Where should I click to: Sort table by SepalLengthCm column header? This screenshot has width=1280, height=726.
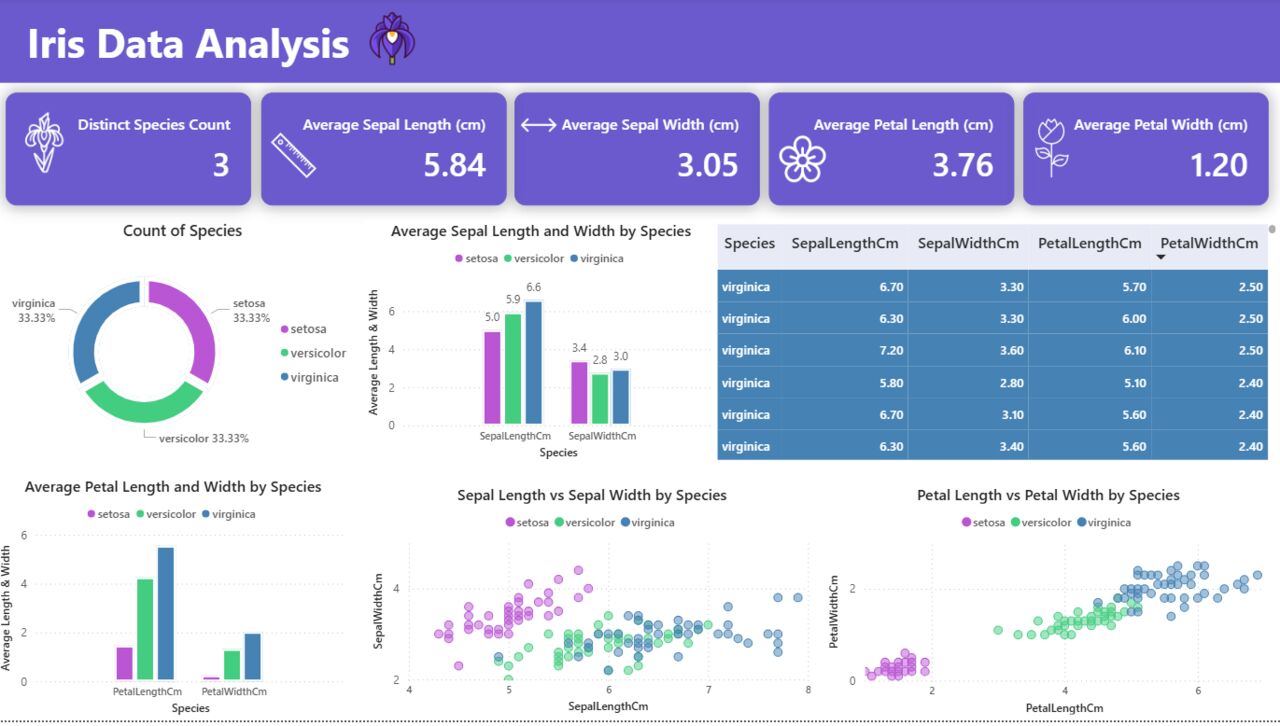845,243
